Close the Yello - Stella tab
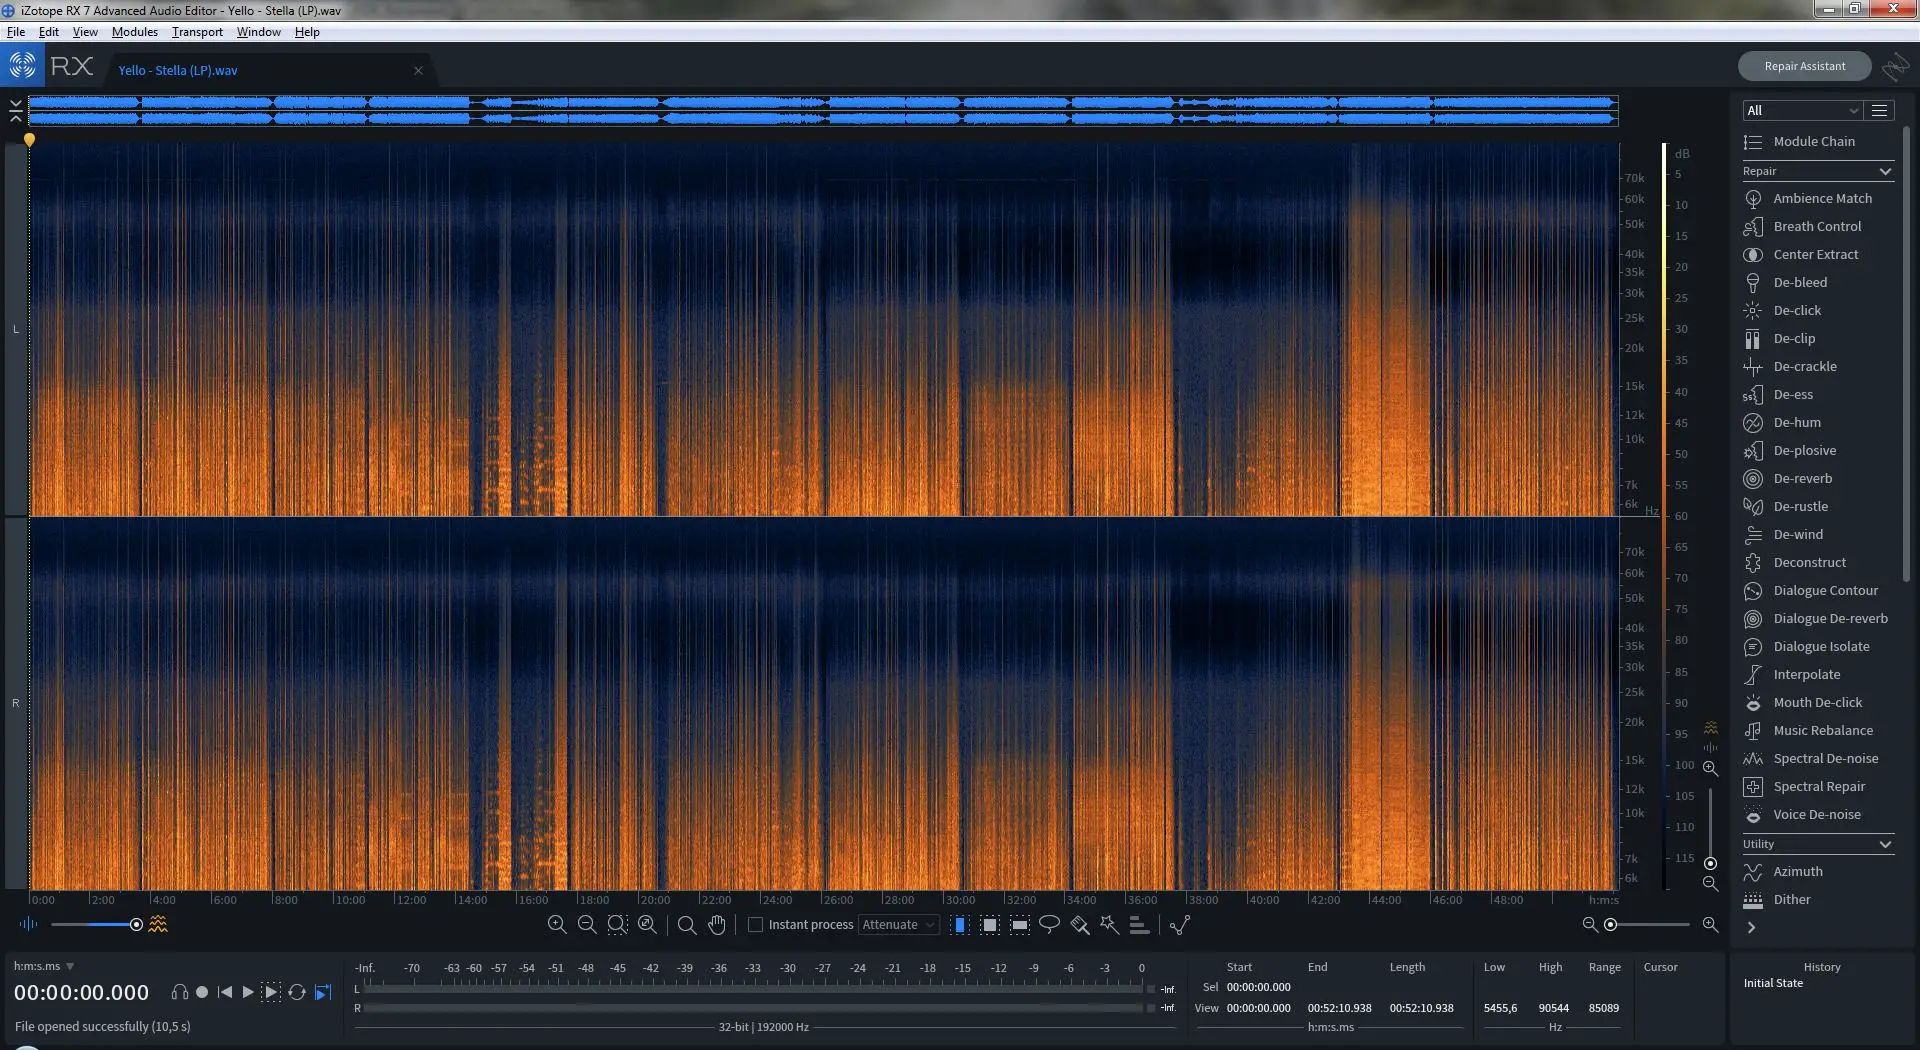 coord(418,70)
